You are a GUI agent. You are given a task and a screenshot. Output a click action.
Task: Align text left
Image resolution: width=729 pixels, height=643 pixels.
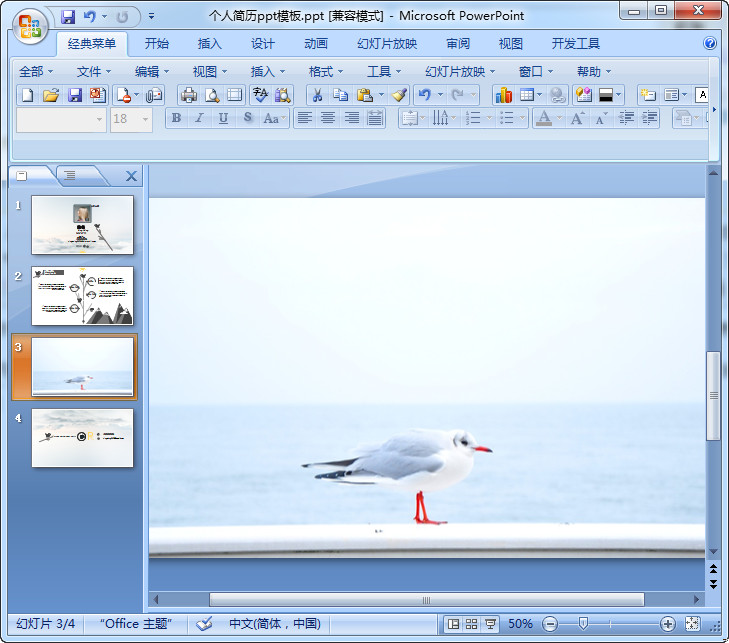tap(305, 118)
